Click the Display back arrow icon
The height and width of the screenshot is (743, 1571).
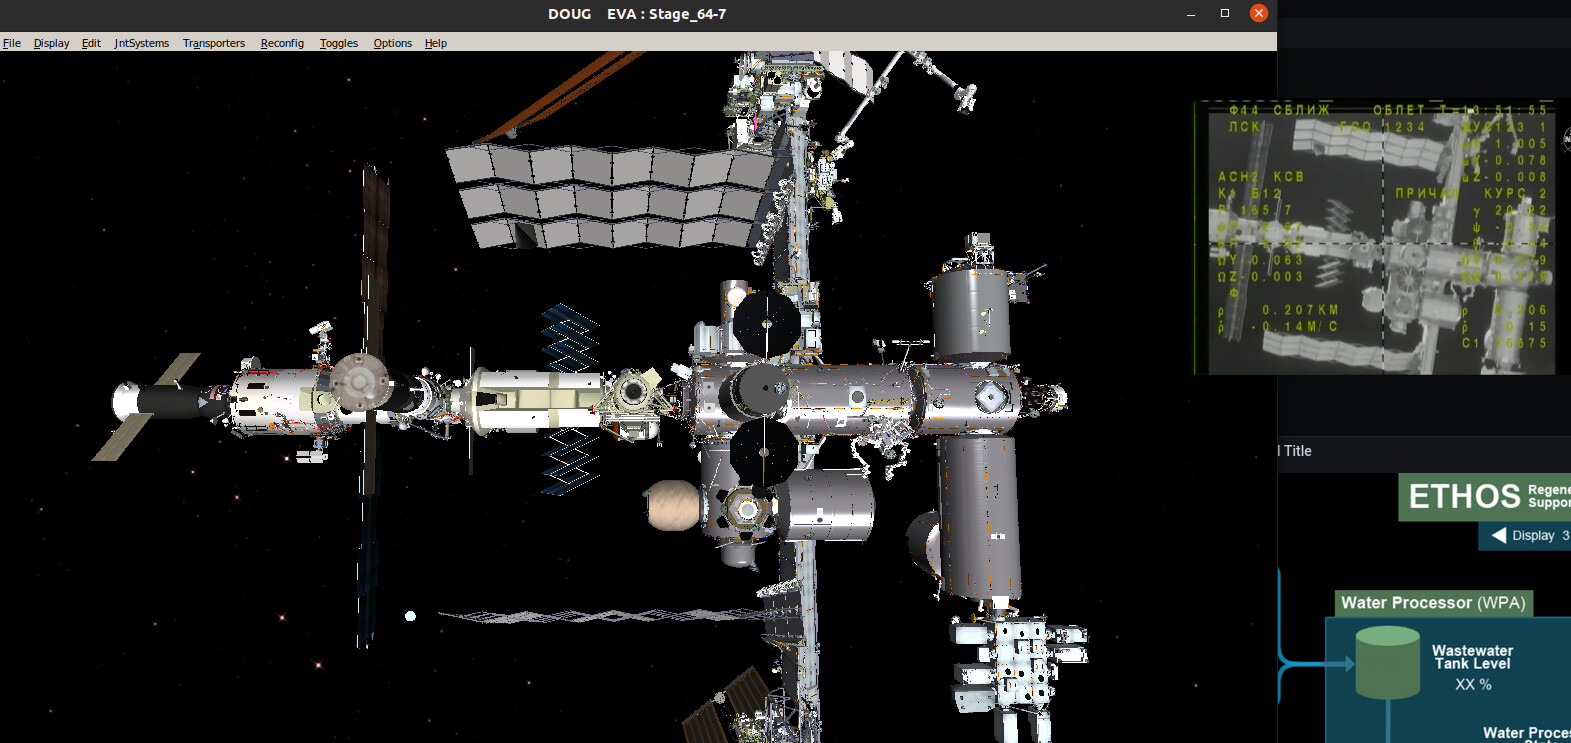pyautogui.click(x=1498, y=535)
